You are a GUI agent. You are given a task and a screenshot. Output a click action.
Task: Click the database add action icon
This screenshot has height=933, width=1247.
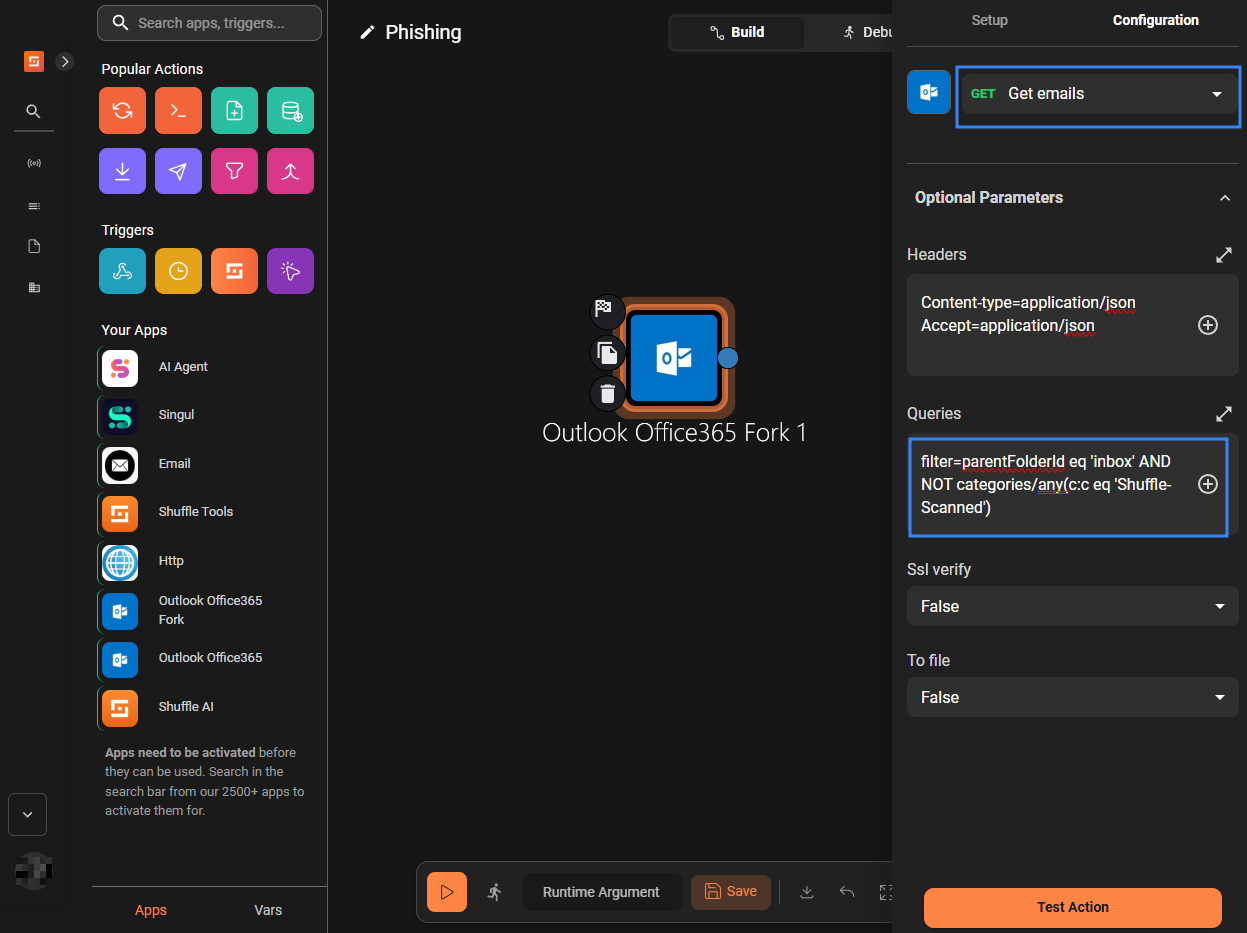[290, 111]
